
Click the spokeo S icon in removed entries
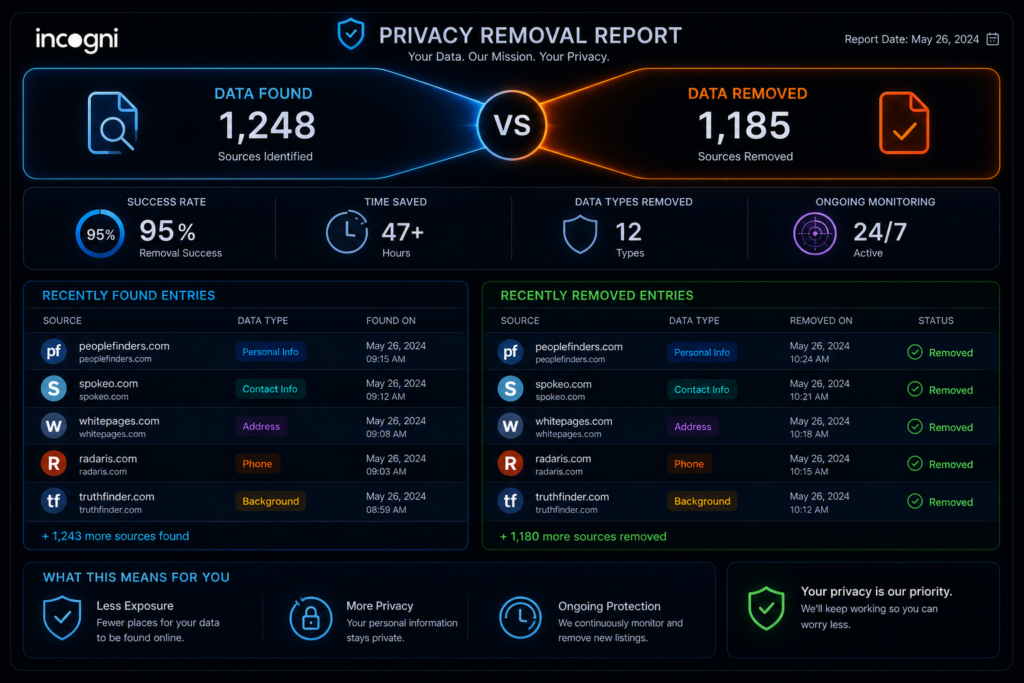coord(510,389)
